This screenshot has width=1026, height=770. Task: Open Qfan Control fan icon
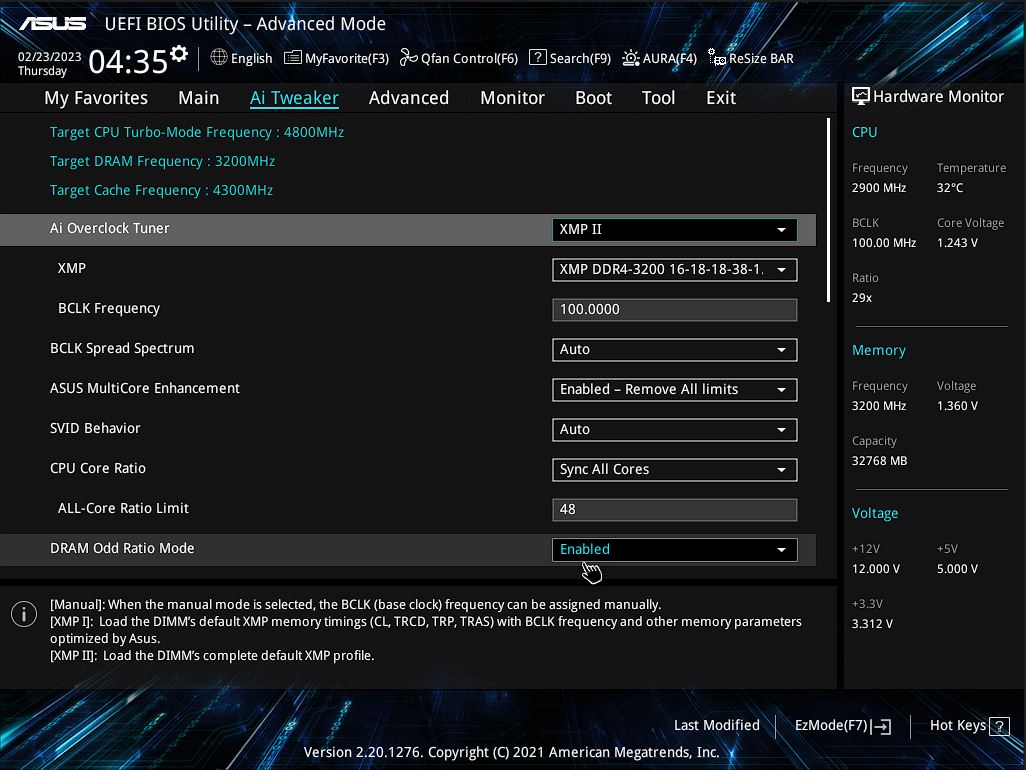tap(408, 58)
